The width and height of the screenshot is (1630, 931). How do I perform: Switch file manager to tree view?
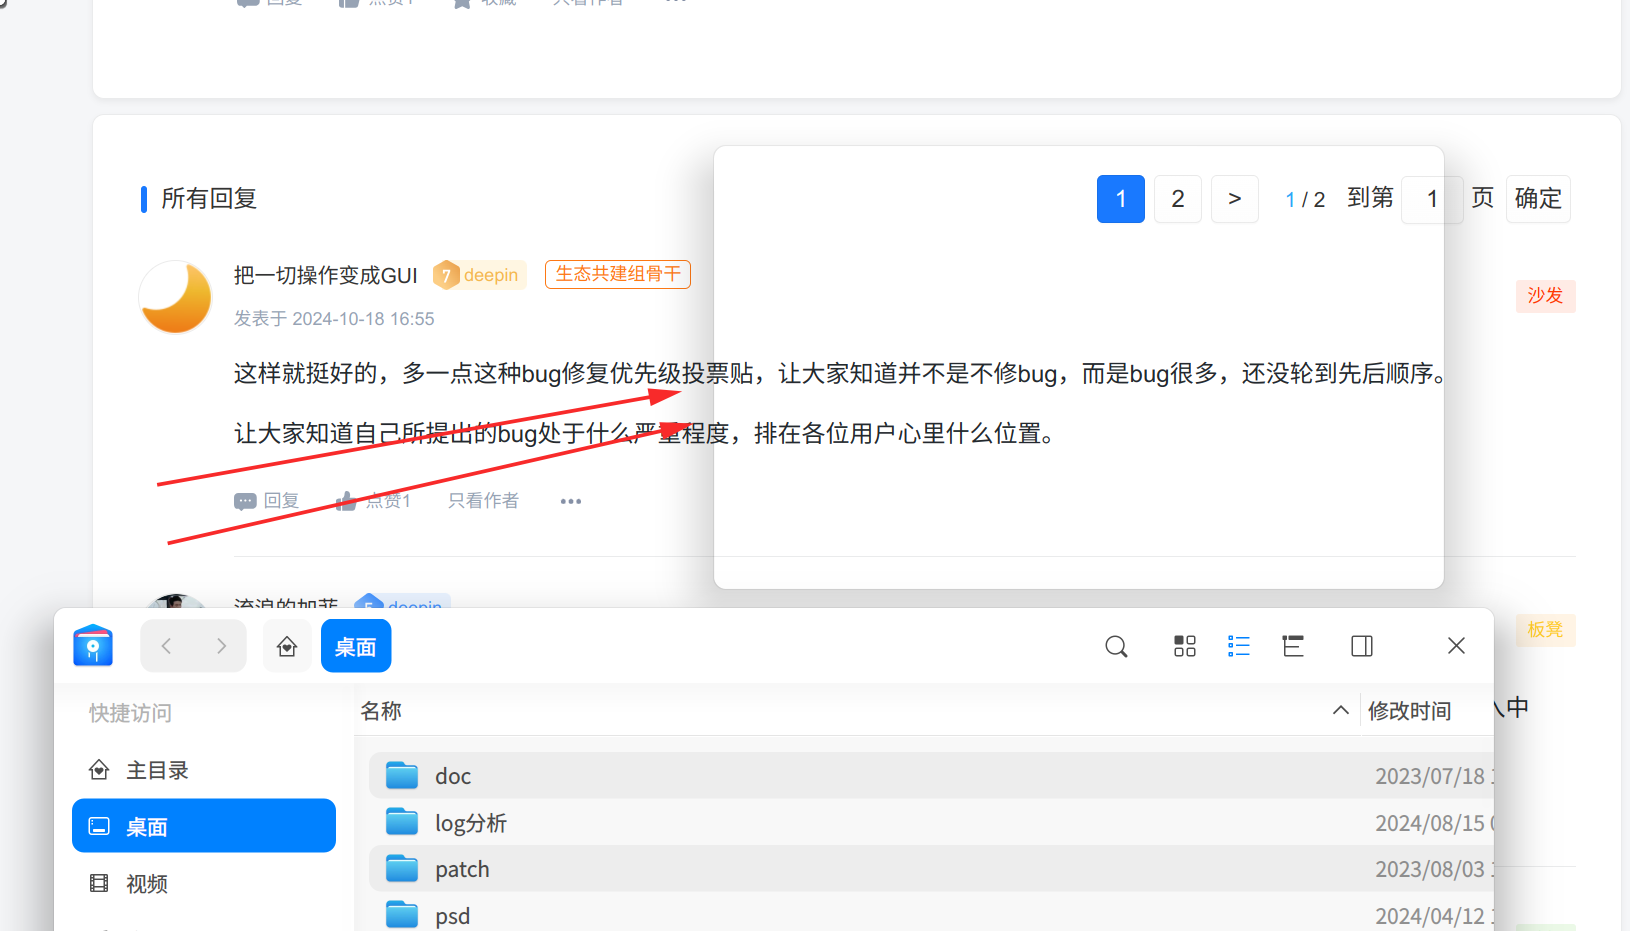click(x=1293, y=647)
